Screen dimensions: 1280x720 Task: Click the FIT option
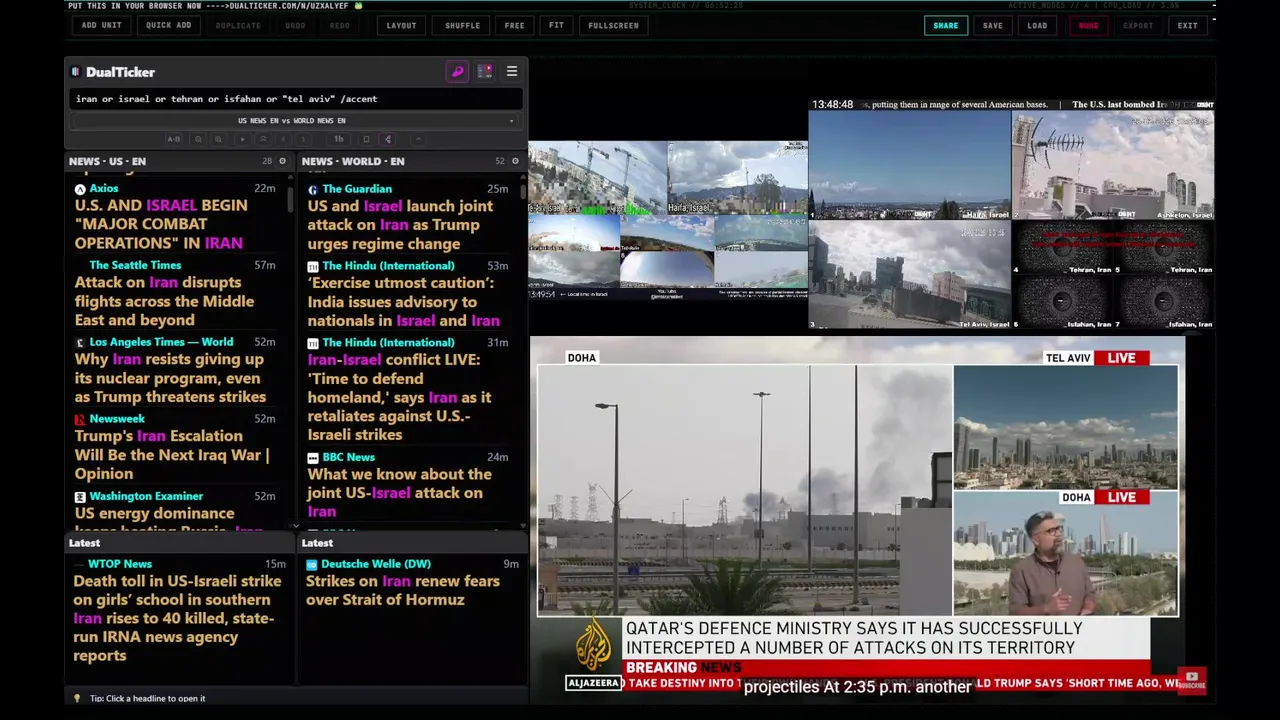coord(556,25)
